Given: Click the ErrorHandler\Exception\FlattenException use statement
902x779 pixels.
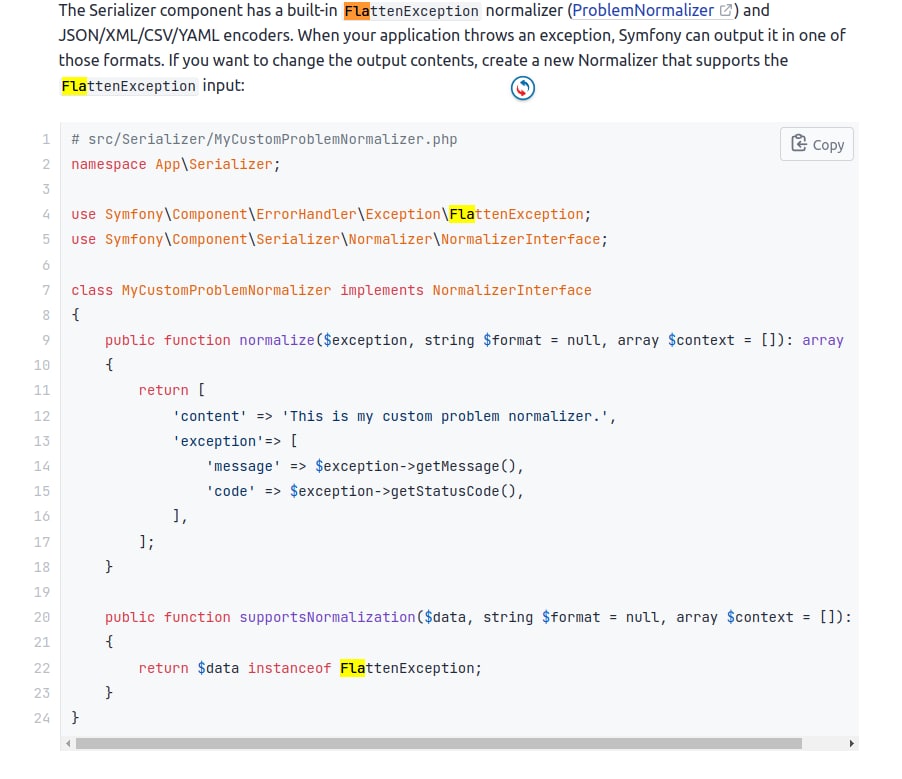Looking at the screenshot, I should [331, 215].
